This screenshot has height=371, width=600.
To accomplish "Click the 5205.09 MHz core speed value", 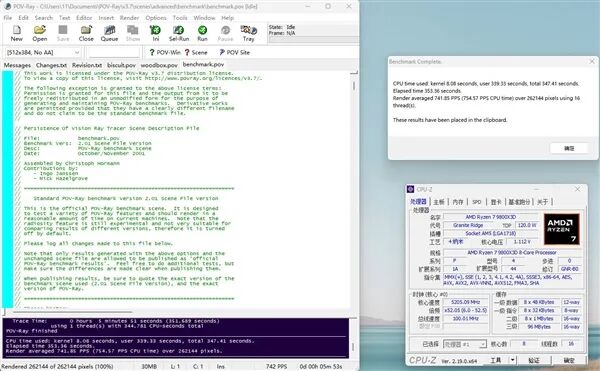I will (465, 302).
